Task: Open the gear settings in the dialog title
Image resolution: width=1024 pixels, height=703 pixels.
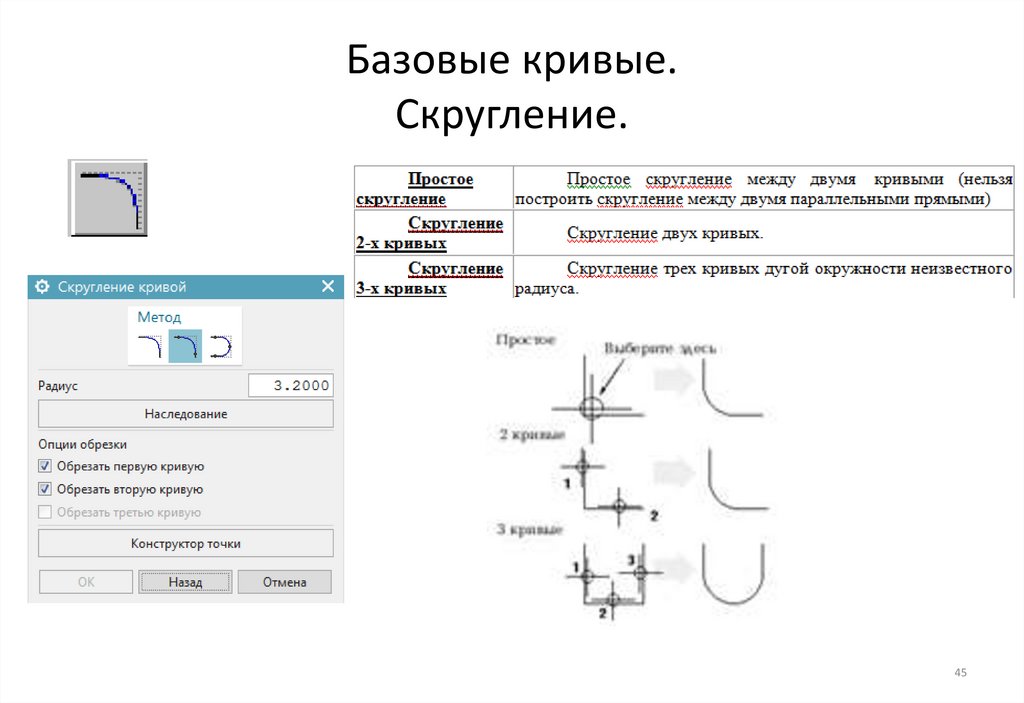Action: [x=42, y=286]
